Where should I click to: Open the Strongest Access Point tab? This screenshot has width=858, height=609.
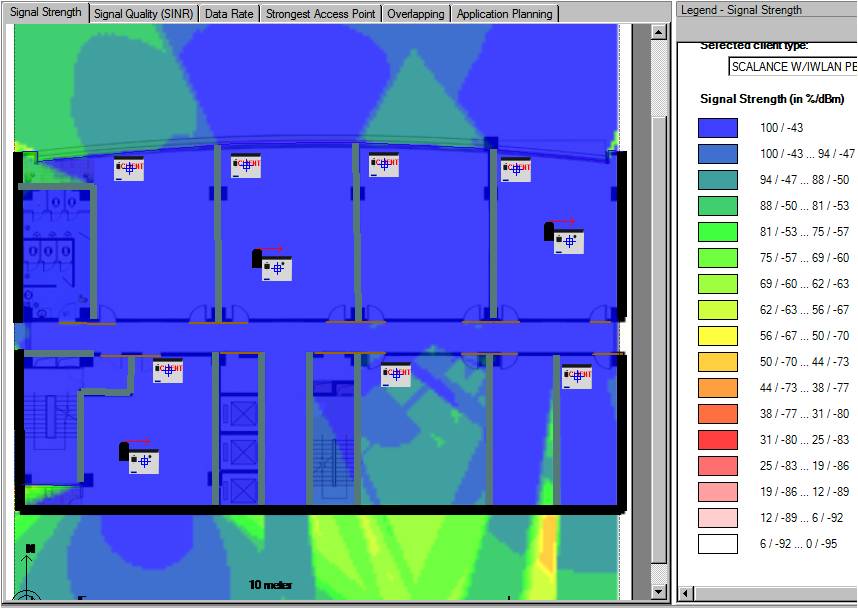(321, 14)
